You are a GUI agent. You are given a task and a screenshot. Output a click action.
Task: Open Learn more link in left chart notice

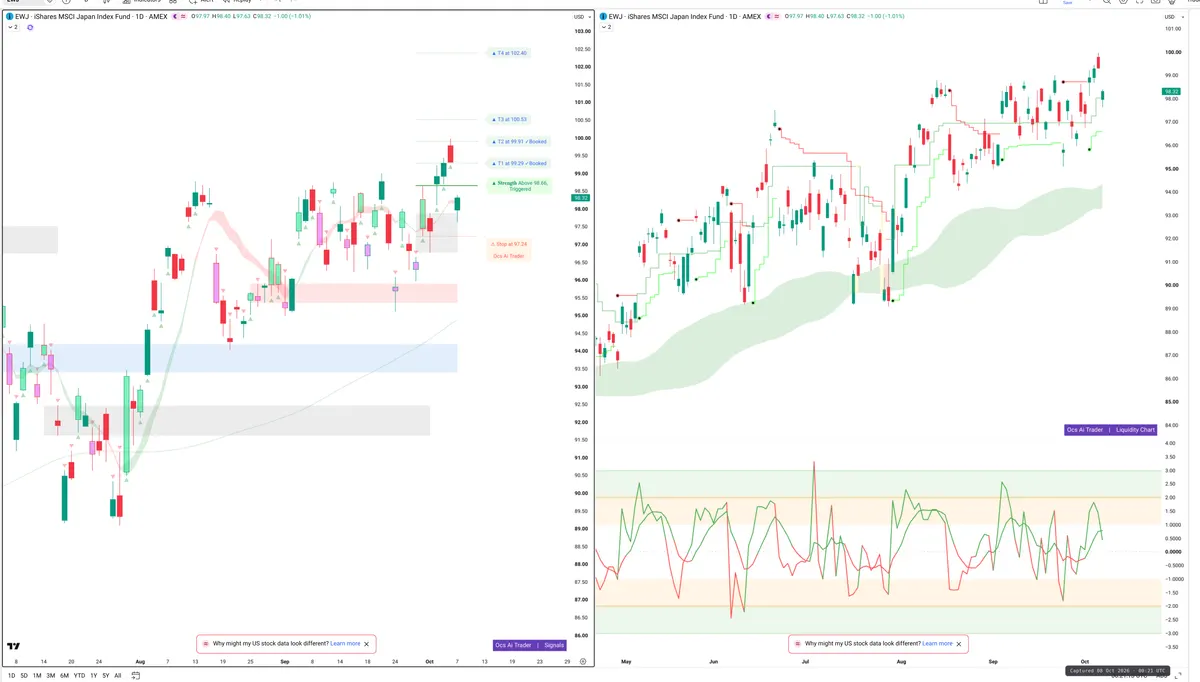[x=346, y=644]
